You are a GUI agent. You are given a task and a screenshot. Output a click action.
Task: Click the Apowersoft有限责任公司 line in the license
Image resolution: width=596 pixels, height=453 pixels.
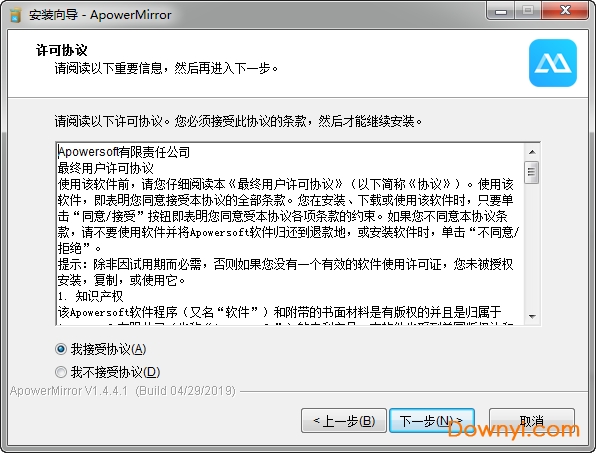pos(124,152)
